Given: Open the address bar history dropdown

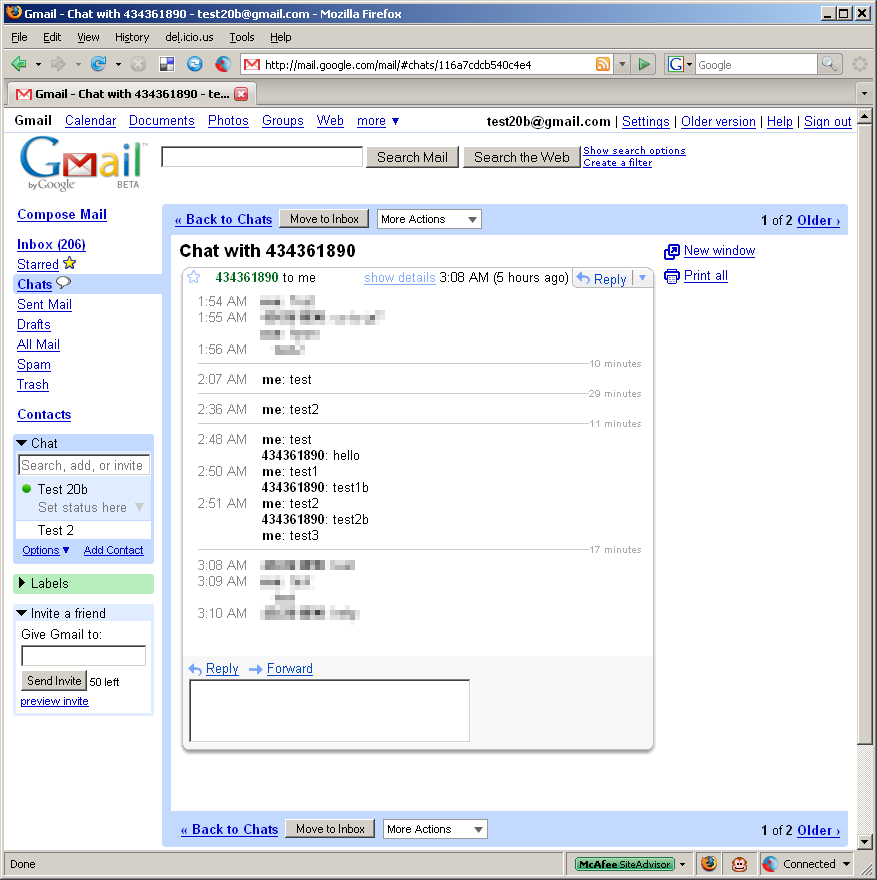Looking at the screenshot, I should pyautogui.click(x=622, y=65).
